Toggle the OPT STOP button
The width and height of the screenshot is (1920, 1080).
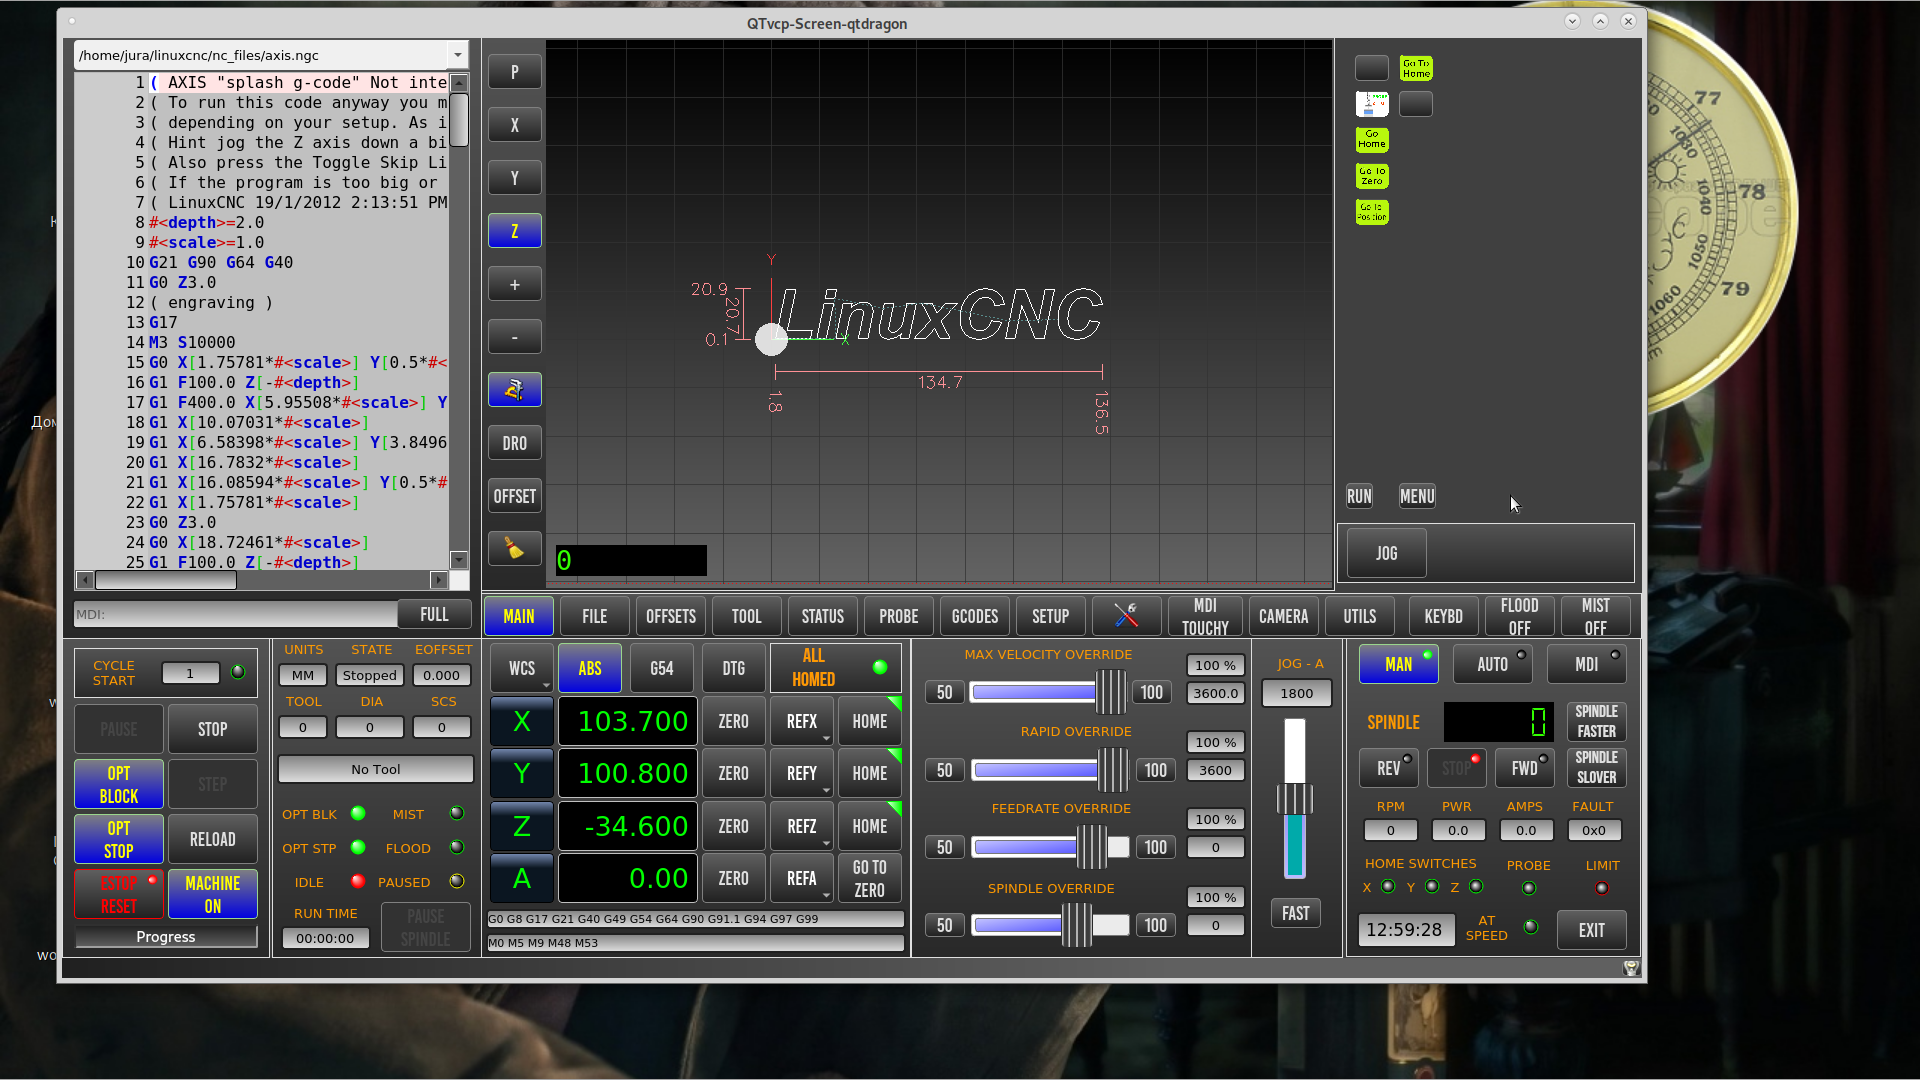pyautogui.click(x=119, y=839)
